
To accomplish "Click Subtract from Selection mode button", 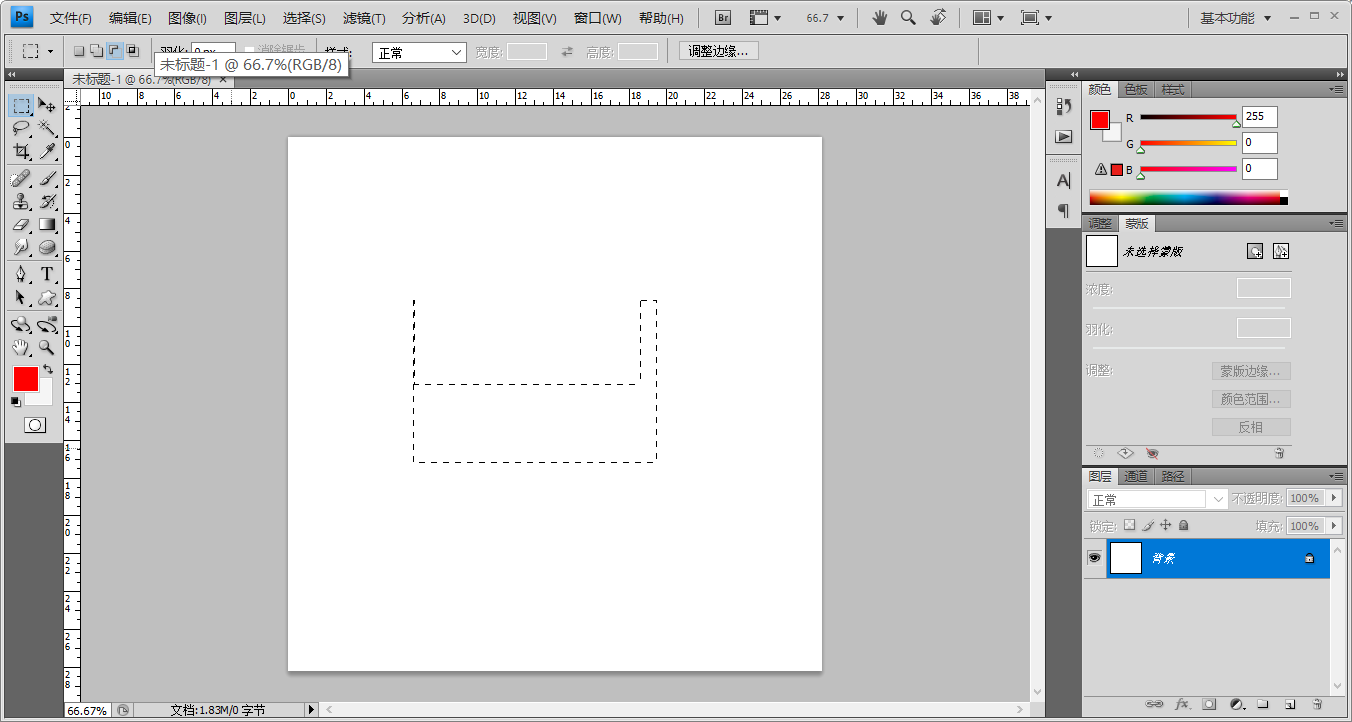I will 115,51.
